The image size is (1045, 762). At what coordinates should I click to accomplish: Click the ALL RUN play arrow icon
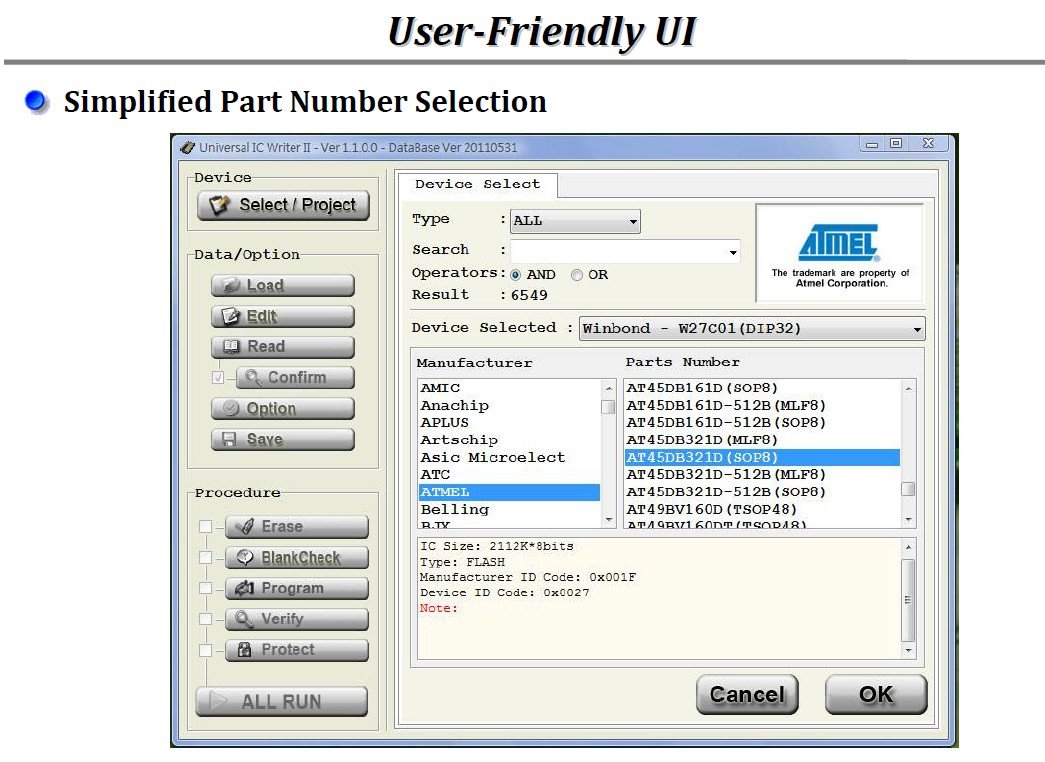[x=219, y=701]
